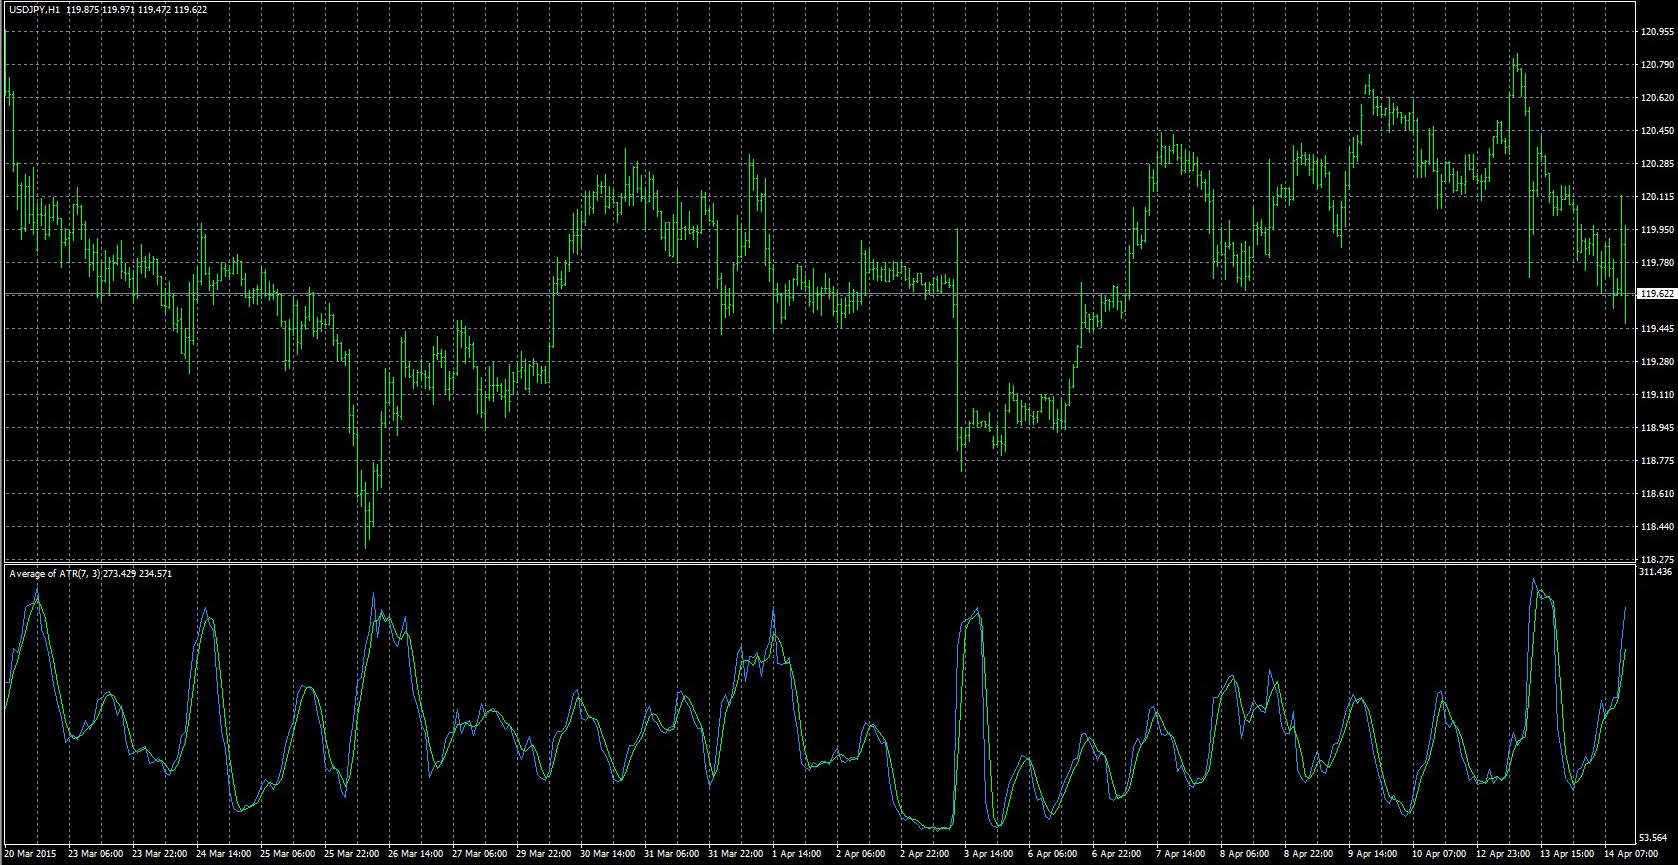Image resolution: width=1678 pixels, height=865 pixels.
Task: Select the 31 Mar 22:00 time label
Action: tap(737, 854)
